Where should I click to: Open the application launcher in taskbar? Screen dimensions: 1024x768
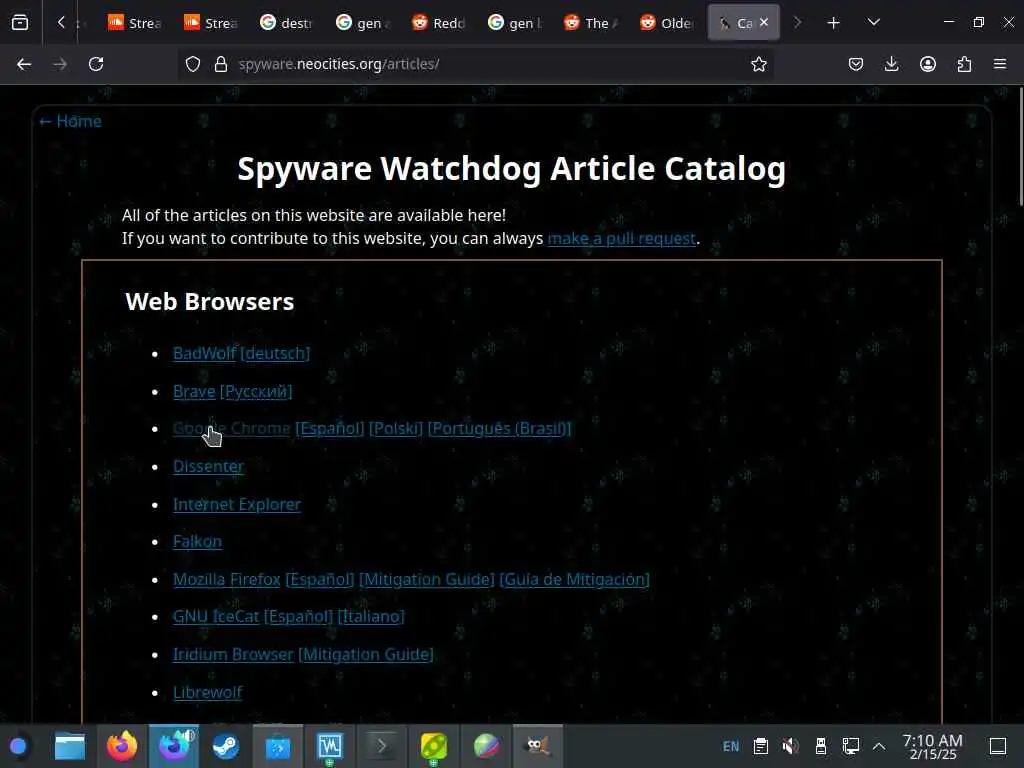tap(18, 746)
